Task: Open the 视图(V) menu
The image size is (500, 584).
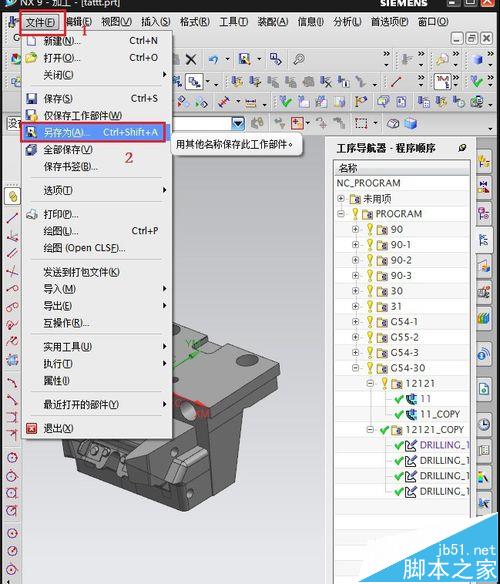Action: click(116, 22)
